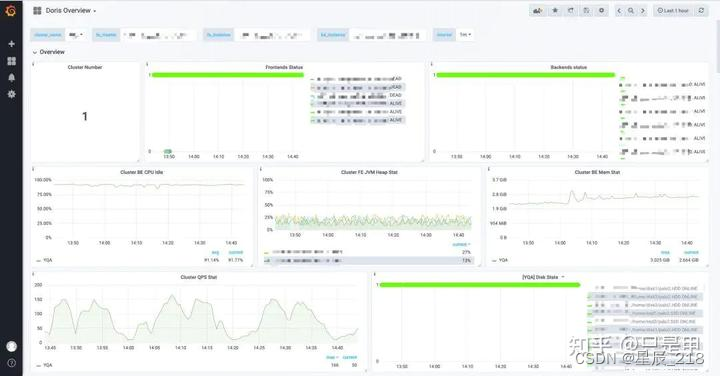The image size is (720, 376).
Task: Click the 91.77% current value in CPU Idle
Action: (x=236, y=260)
